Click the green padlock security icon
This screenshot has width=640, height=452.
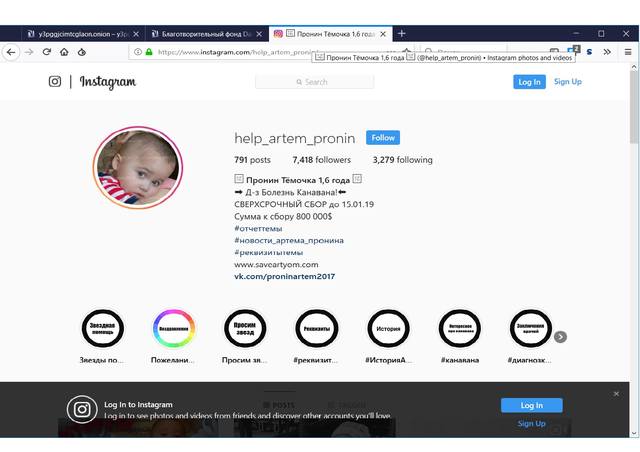coord(149,52)
